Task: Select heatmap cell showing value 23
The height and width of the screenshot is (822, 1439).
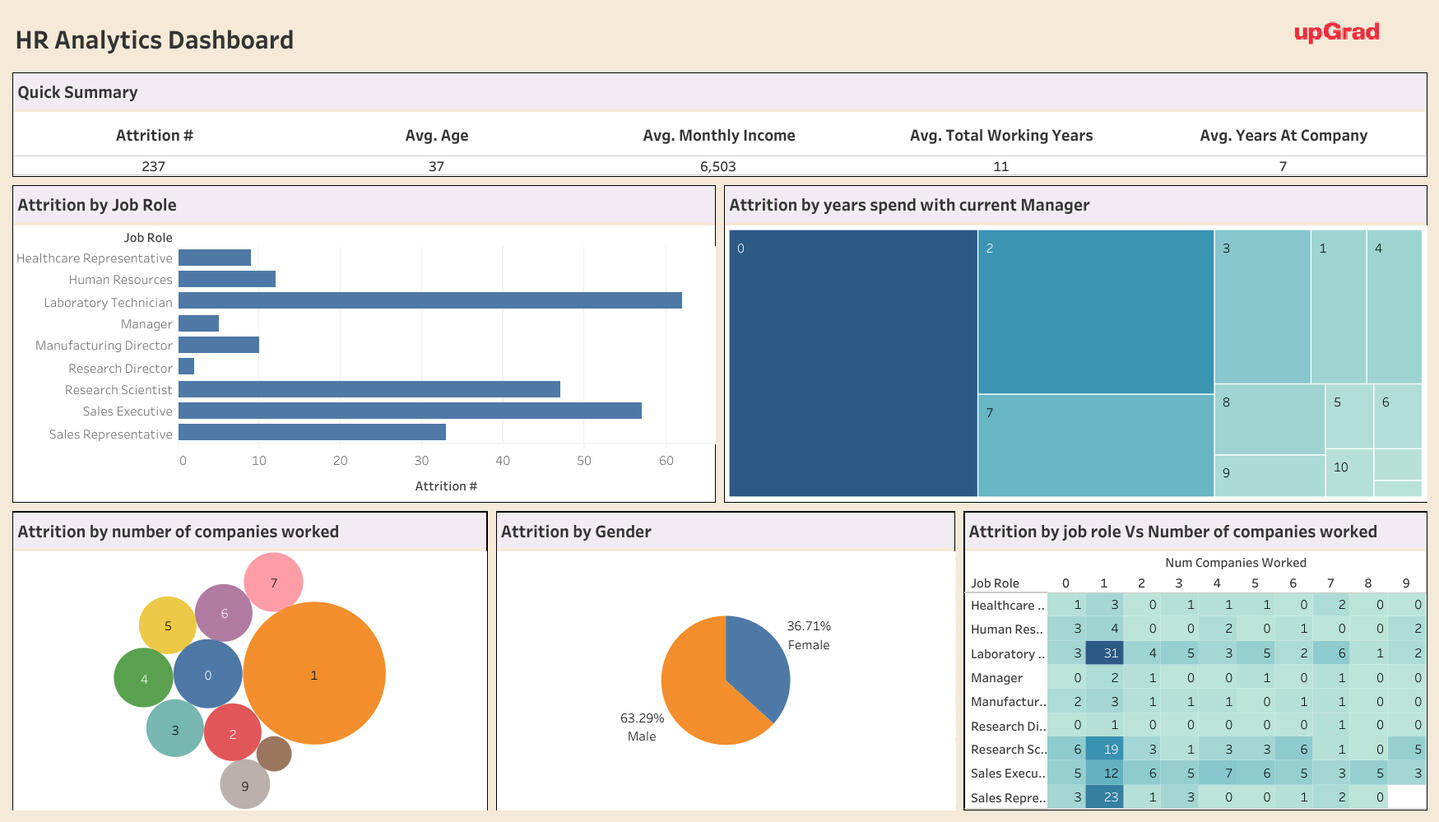Action: tap(1104, 798)
